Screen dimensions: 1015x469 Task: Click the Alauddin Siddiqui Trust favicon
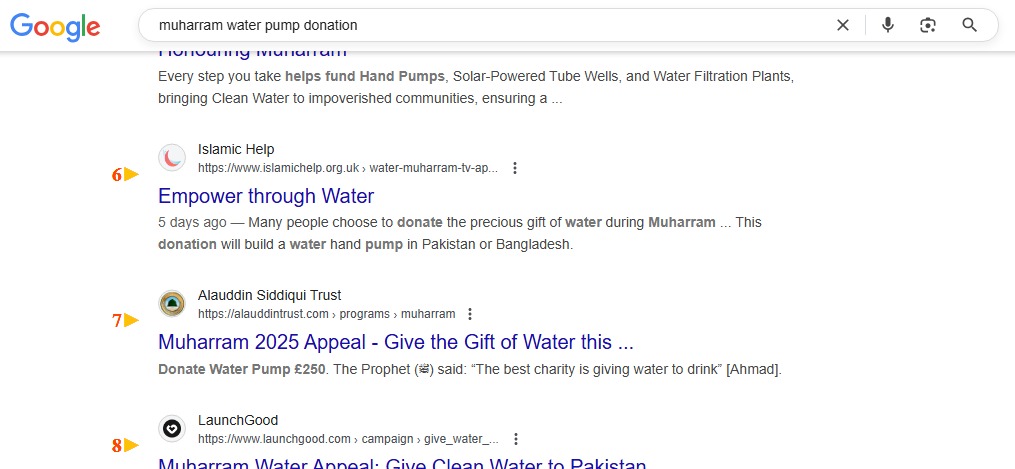click(x=172, y=304)
